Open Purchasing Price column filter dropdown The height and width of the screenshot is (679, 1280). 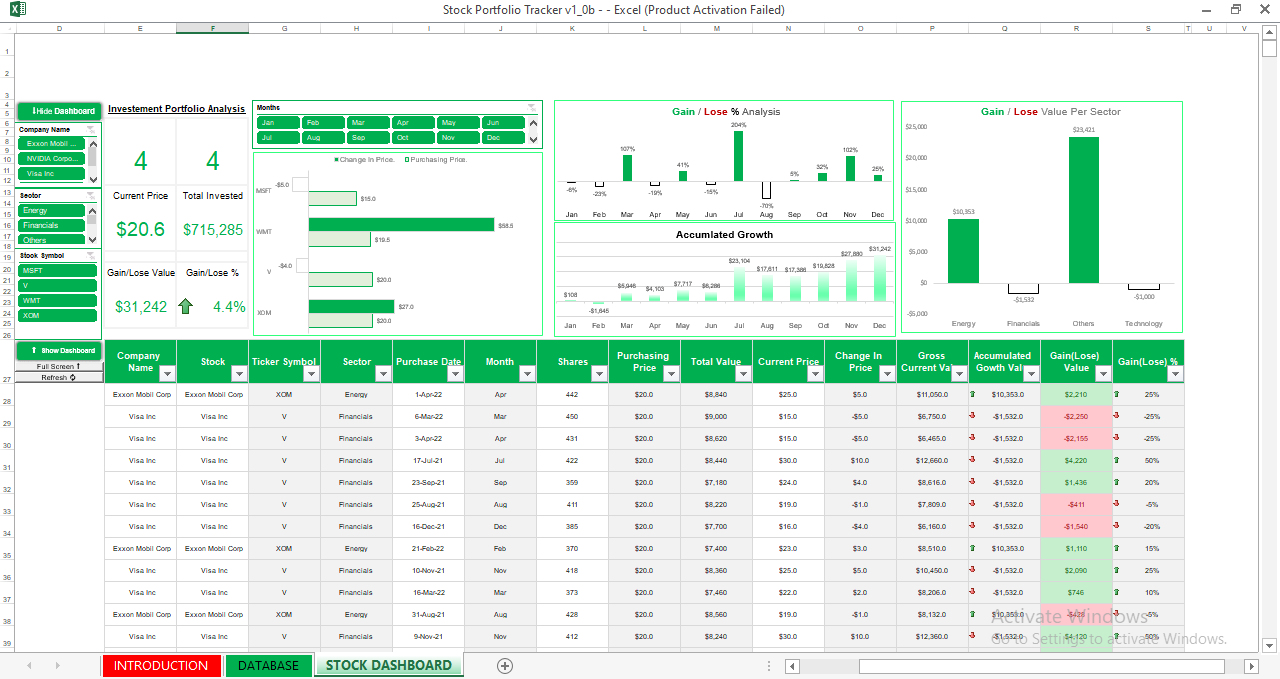[671, 374]
